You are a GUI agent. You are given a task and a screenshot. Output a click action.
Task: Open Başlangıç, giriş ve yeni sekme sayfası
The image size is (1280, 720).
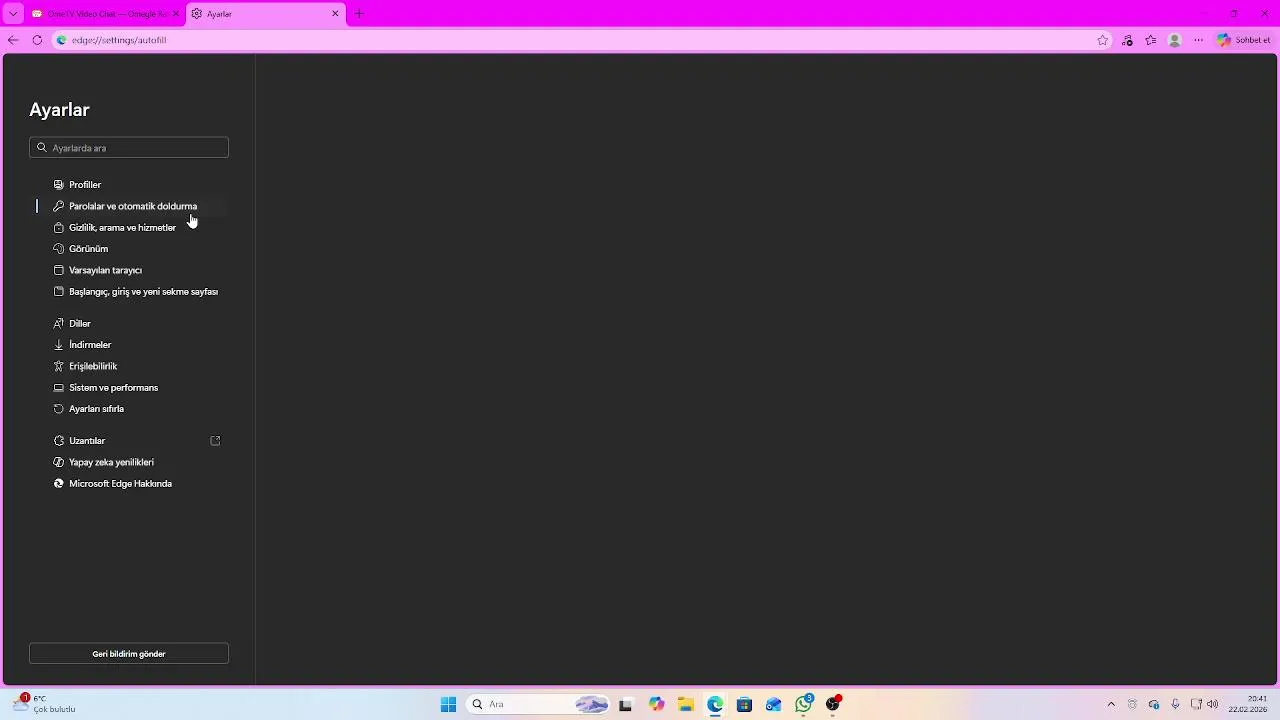coord(143,292)
